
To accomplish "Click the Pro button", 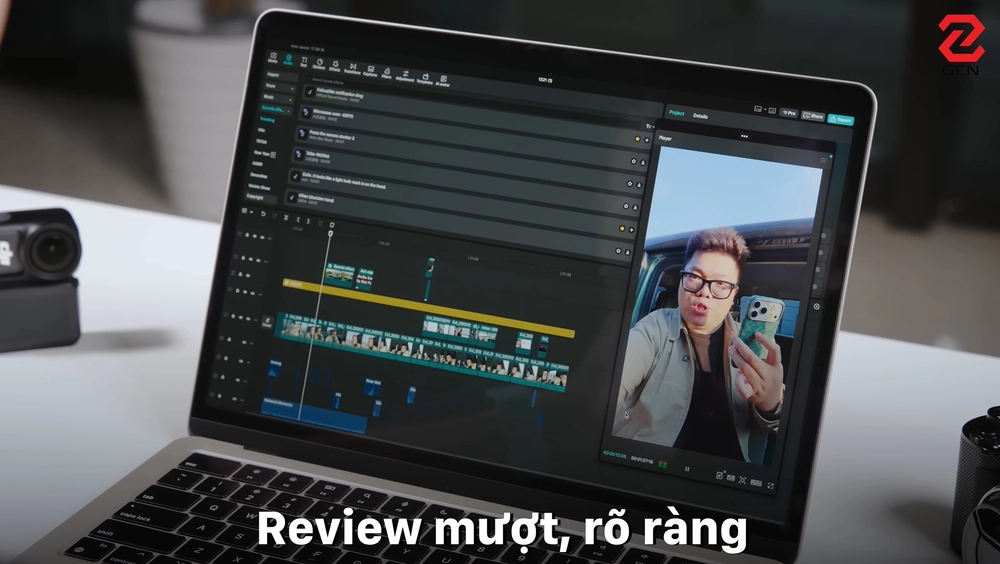I will click(x=789, y=113).
